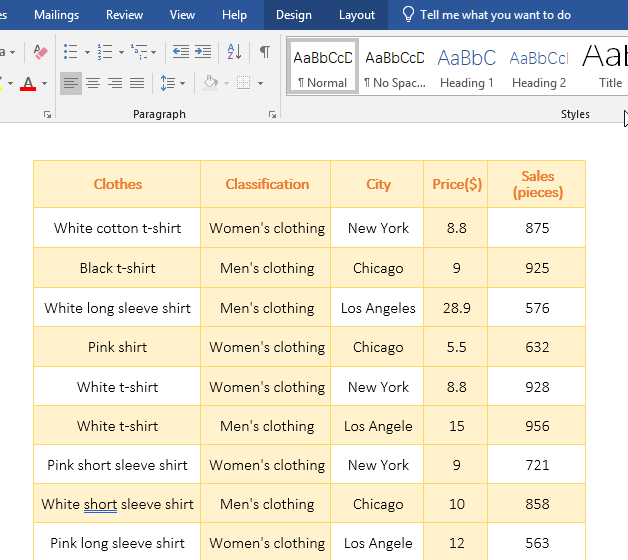Click the red font color button
This screenshot has height=560, width=628.
pos(28,83)
